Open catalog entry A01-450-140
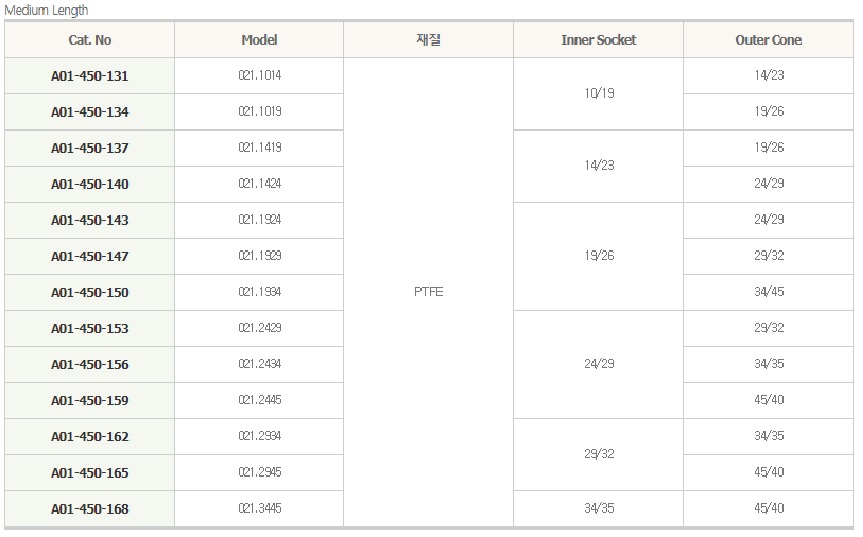The height and width of the screenshot is (537, 863). 89,184
